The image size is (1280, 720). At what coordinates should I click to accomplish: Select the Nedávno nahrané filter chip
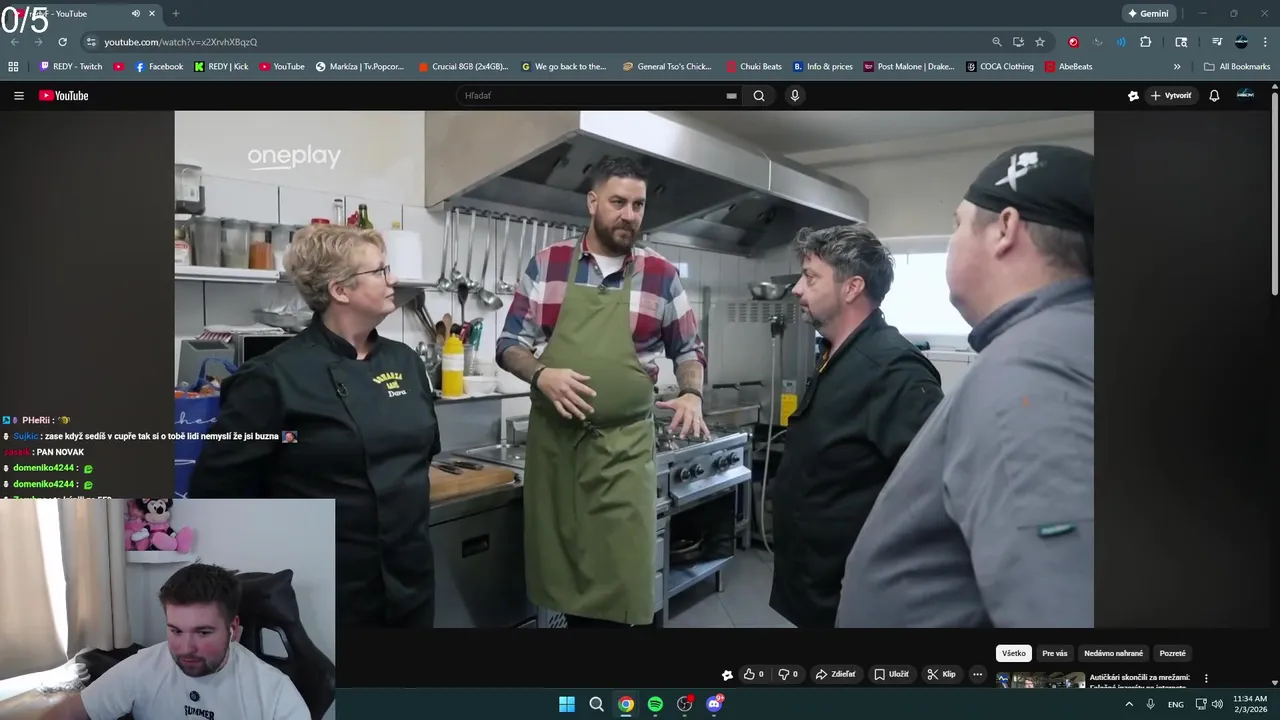point(1113,653)
